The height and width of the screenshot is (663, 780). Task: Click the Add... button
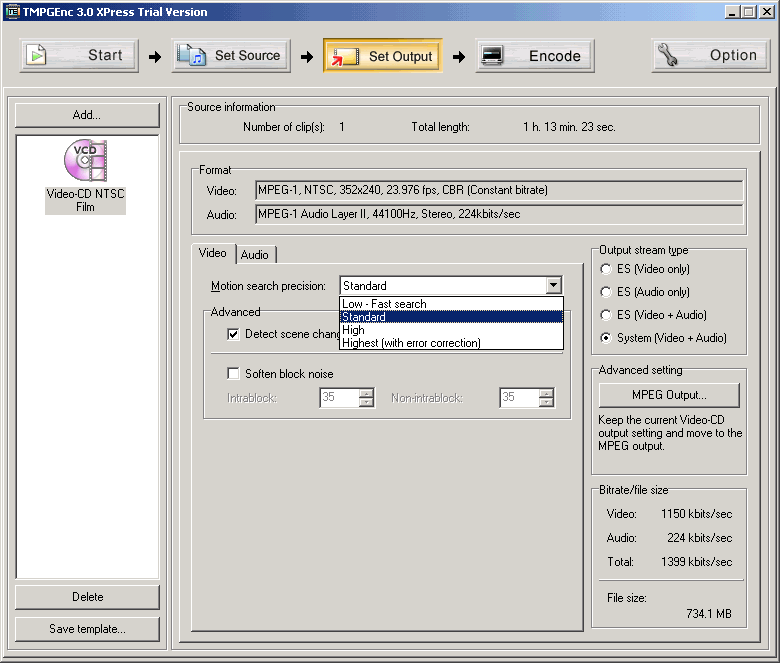(87, 115)
